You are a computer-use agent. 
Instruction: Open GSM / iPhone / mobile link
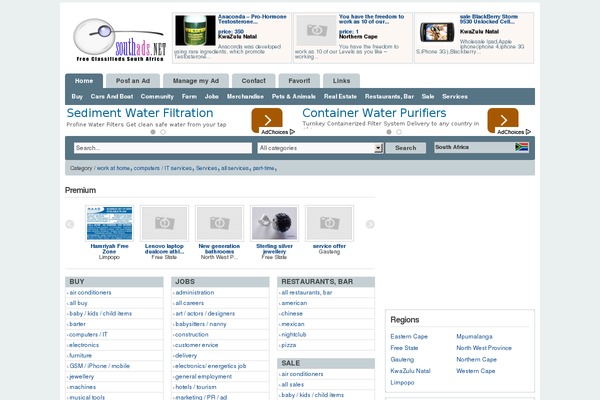pos(99,366)
